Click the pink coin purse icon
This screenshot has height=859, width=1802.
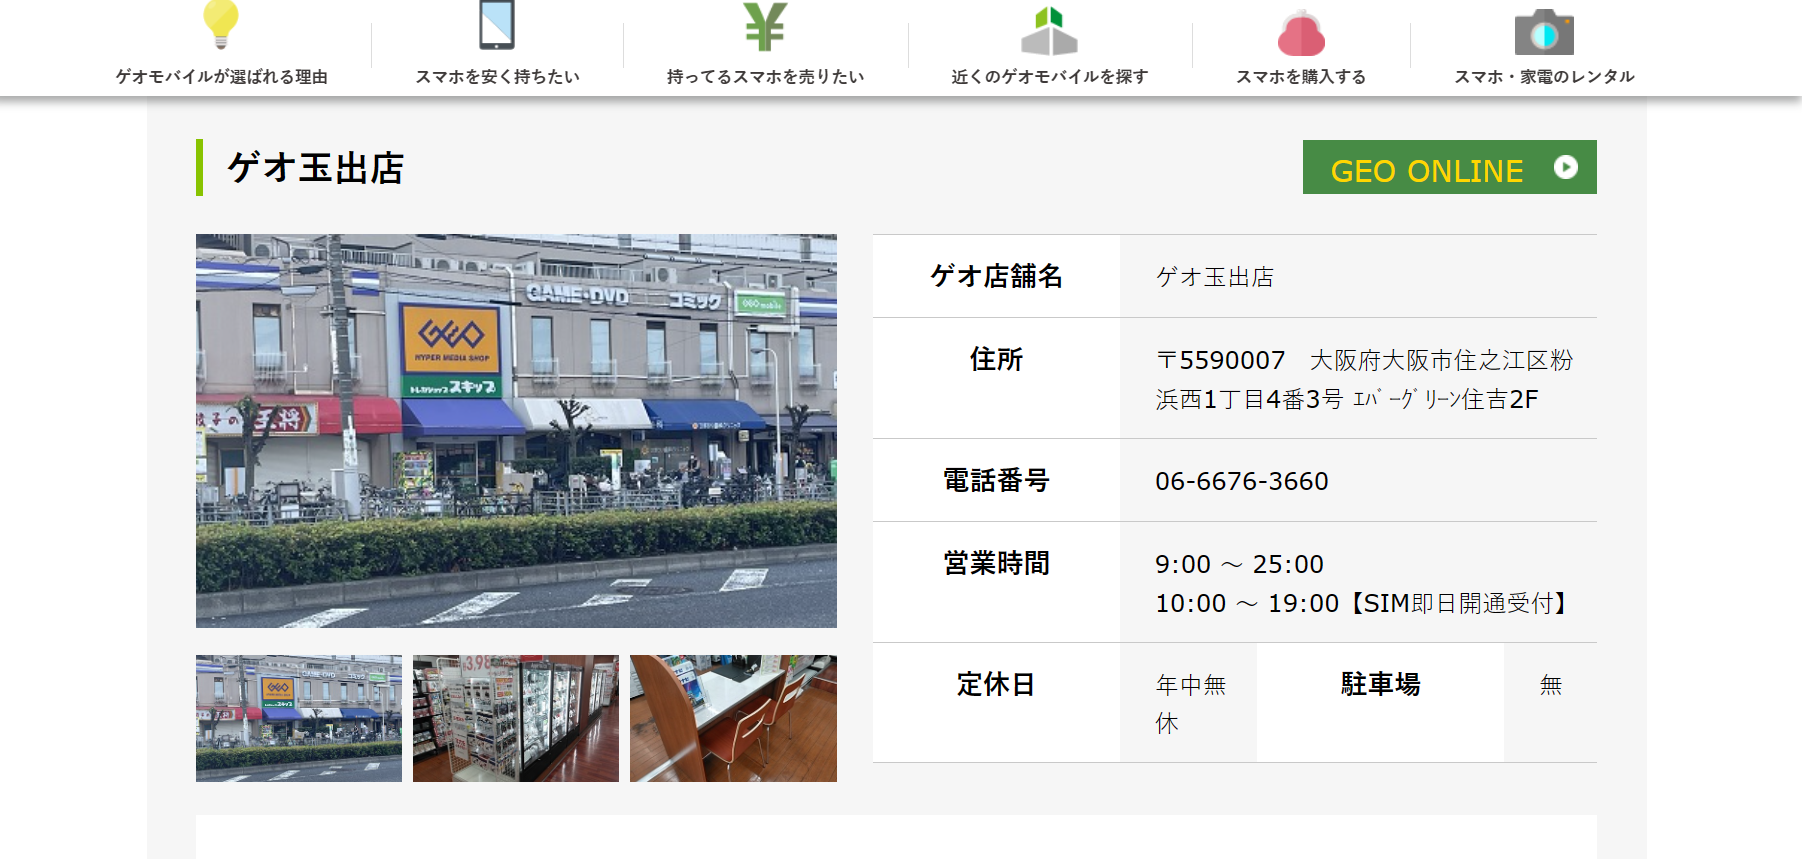[1301, 34]
